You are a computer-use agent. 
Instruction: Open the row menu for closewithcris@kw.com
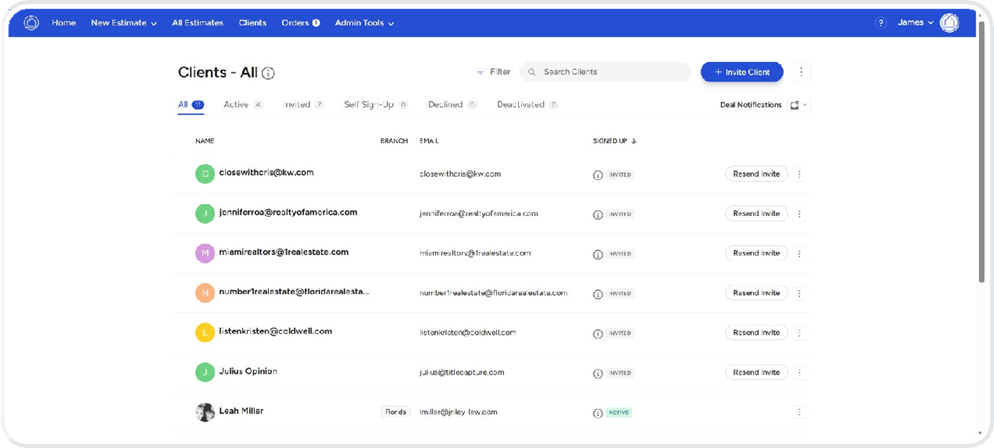click(x=799, y=174)
